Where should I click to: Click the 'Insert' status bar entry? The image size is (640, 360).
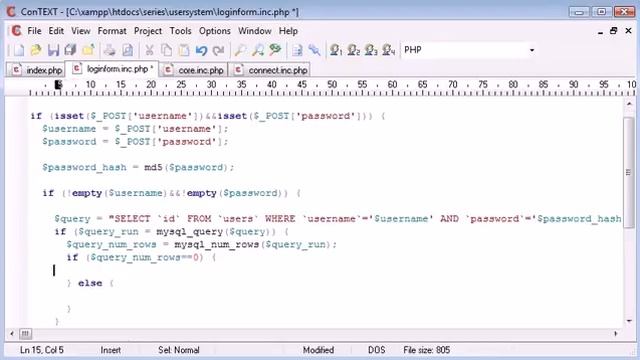tap(111, 350)
